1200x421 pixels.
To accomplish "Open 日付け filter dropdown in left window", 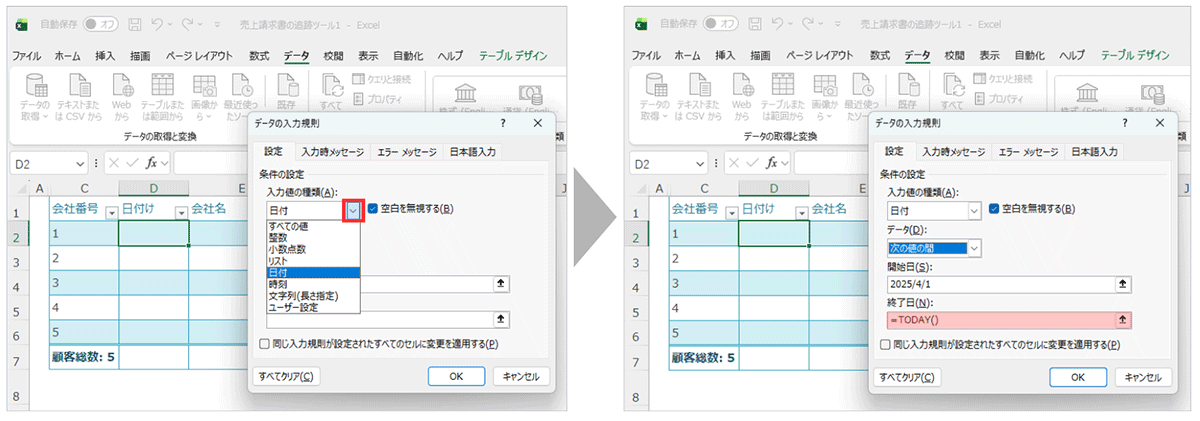I will (x=181, y=211).
